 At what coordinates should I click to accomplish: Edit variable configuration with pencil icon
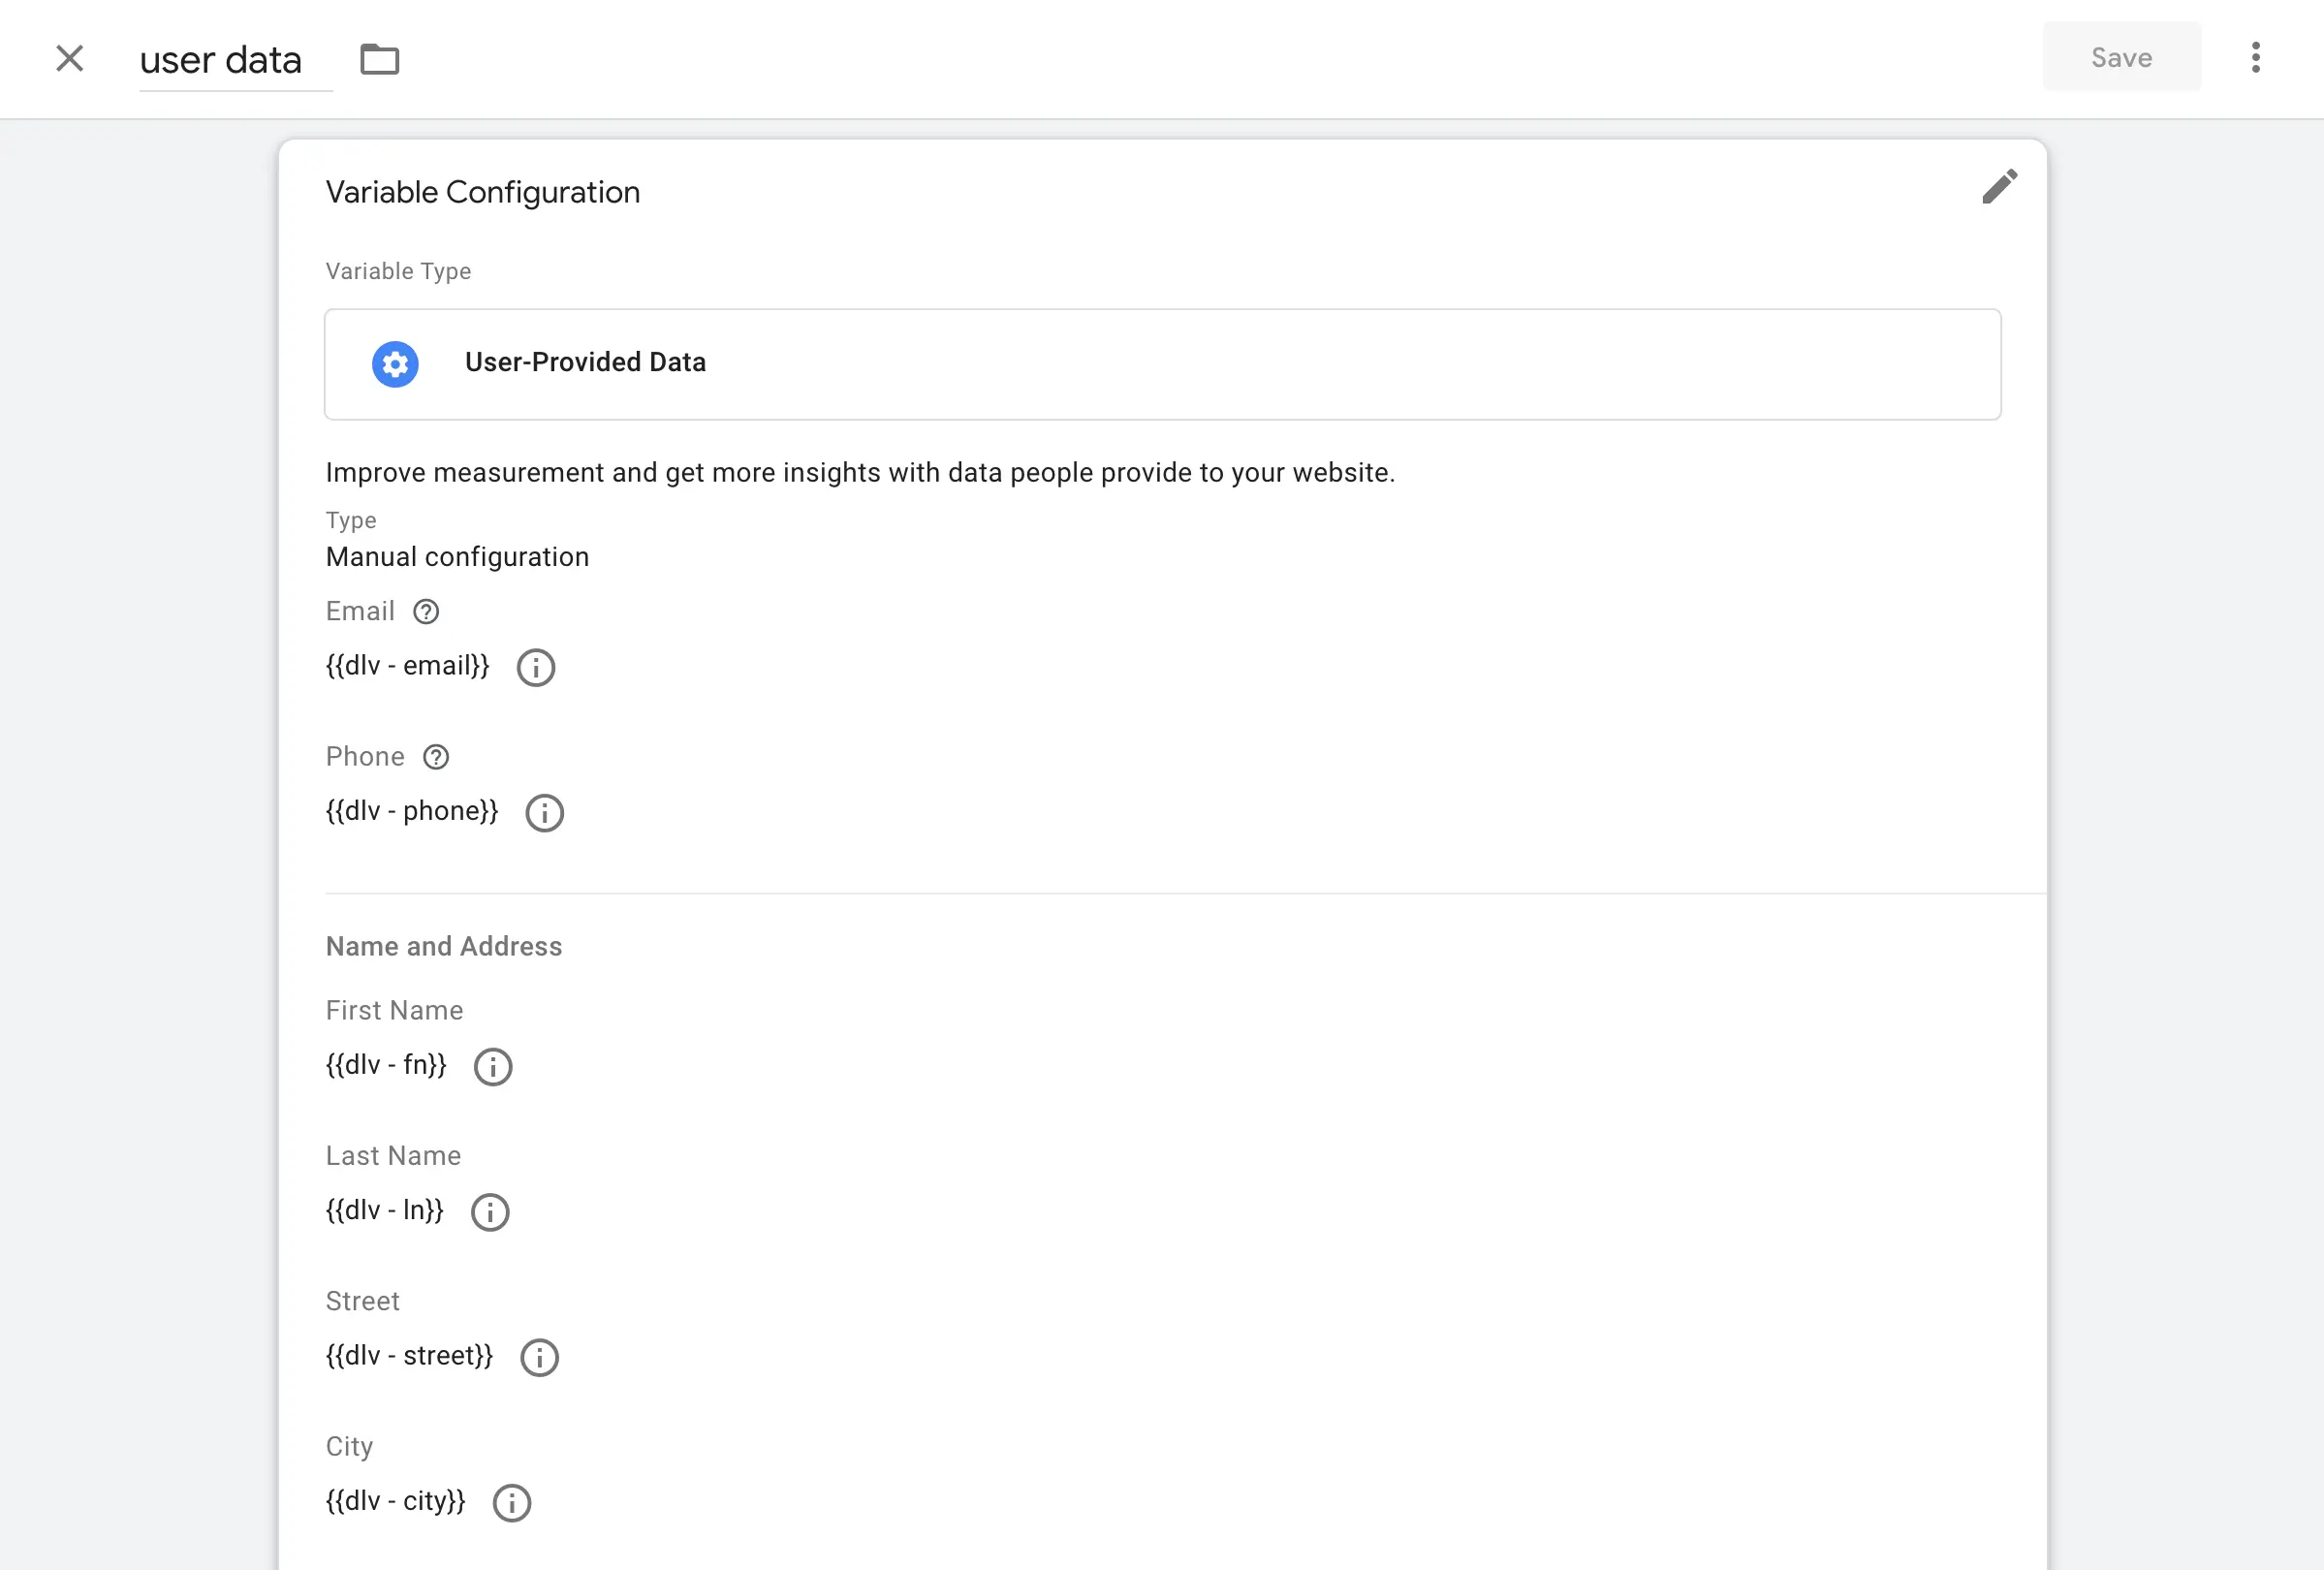(1999, 187)
